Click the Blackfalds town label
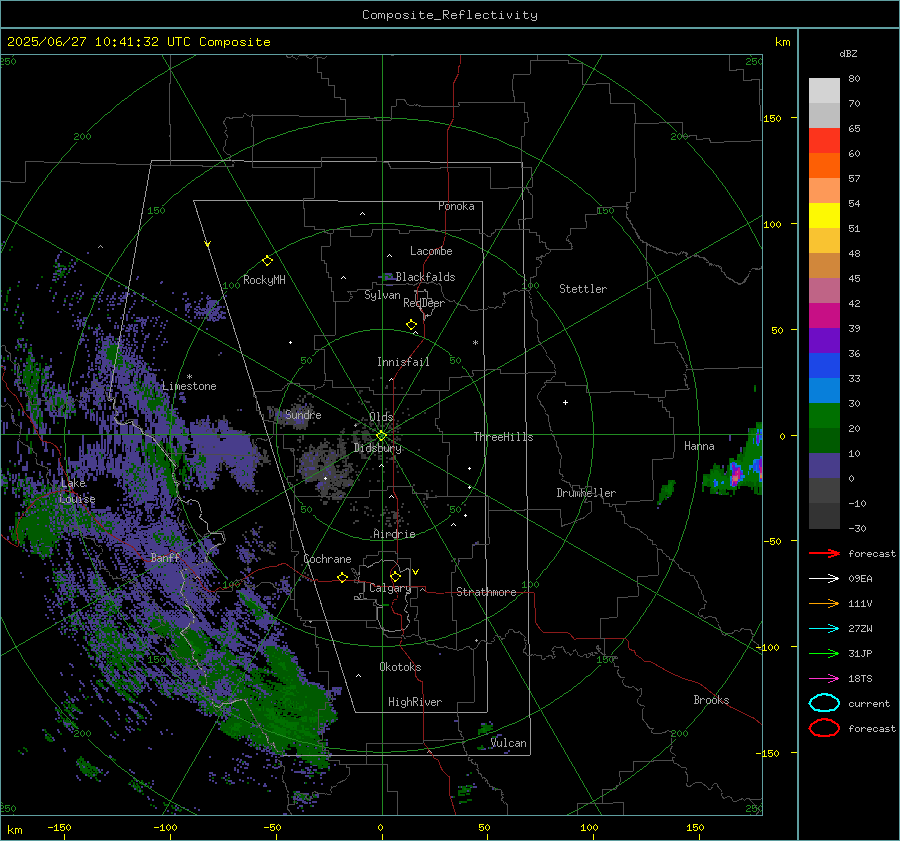The height and width of the screenshot is (841, 900). [425, 277]
